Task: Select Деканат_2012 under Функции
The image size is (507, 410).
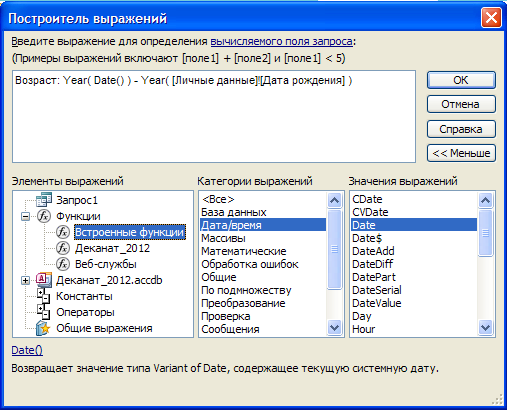Action: 112,248
